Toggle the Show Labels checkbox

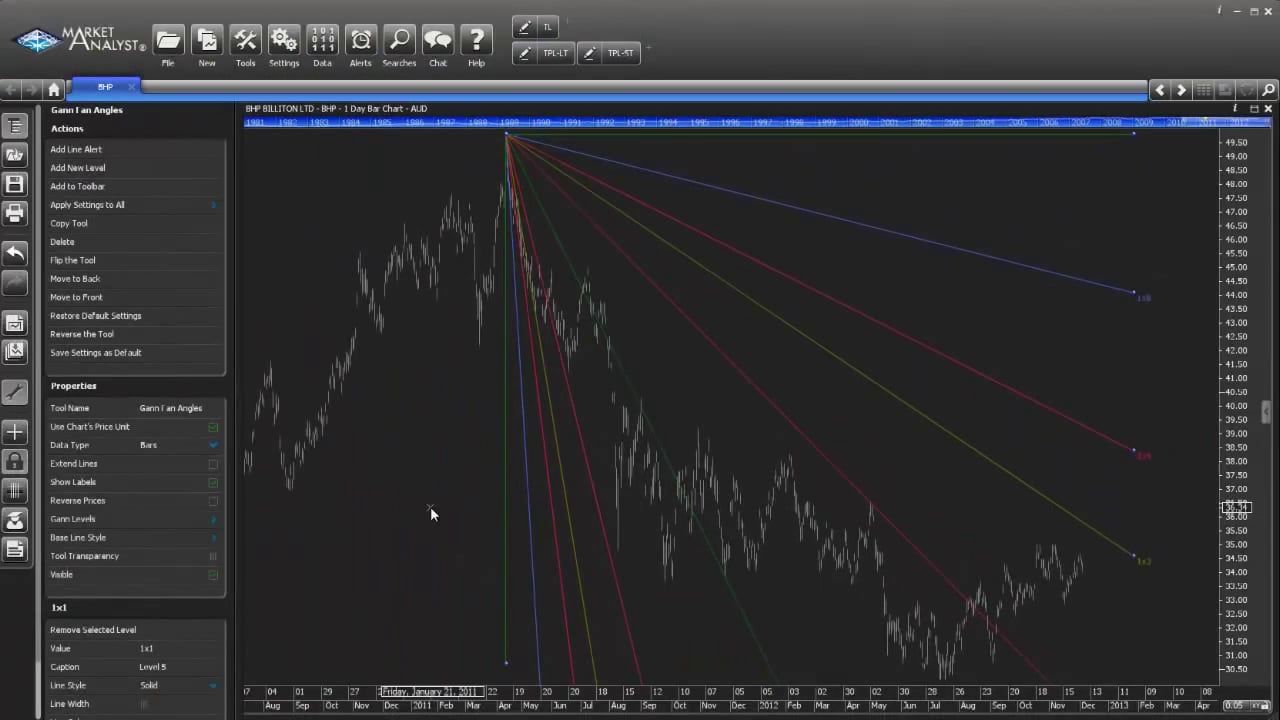(213, 482)
